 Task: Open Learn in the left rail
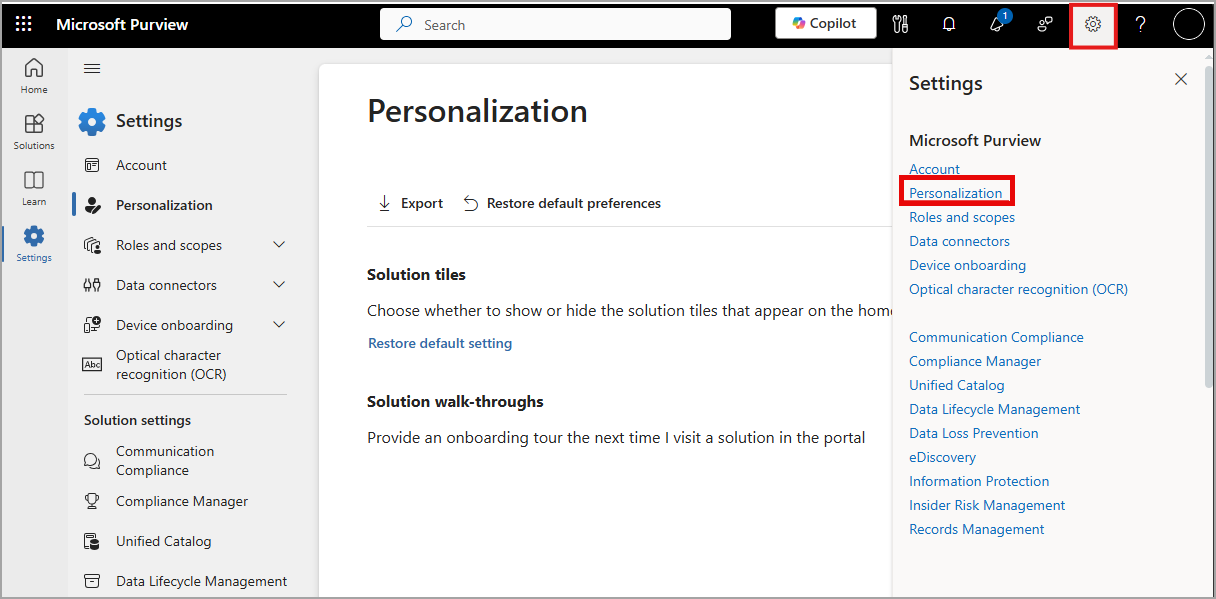click(34, 188)
